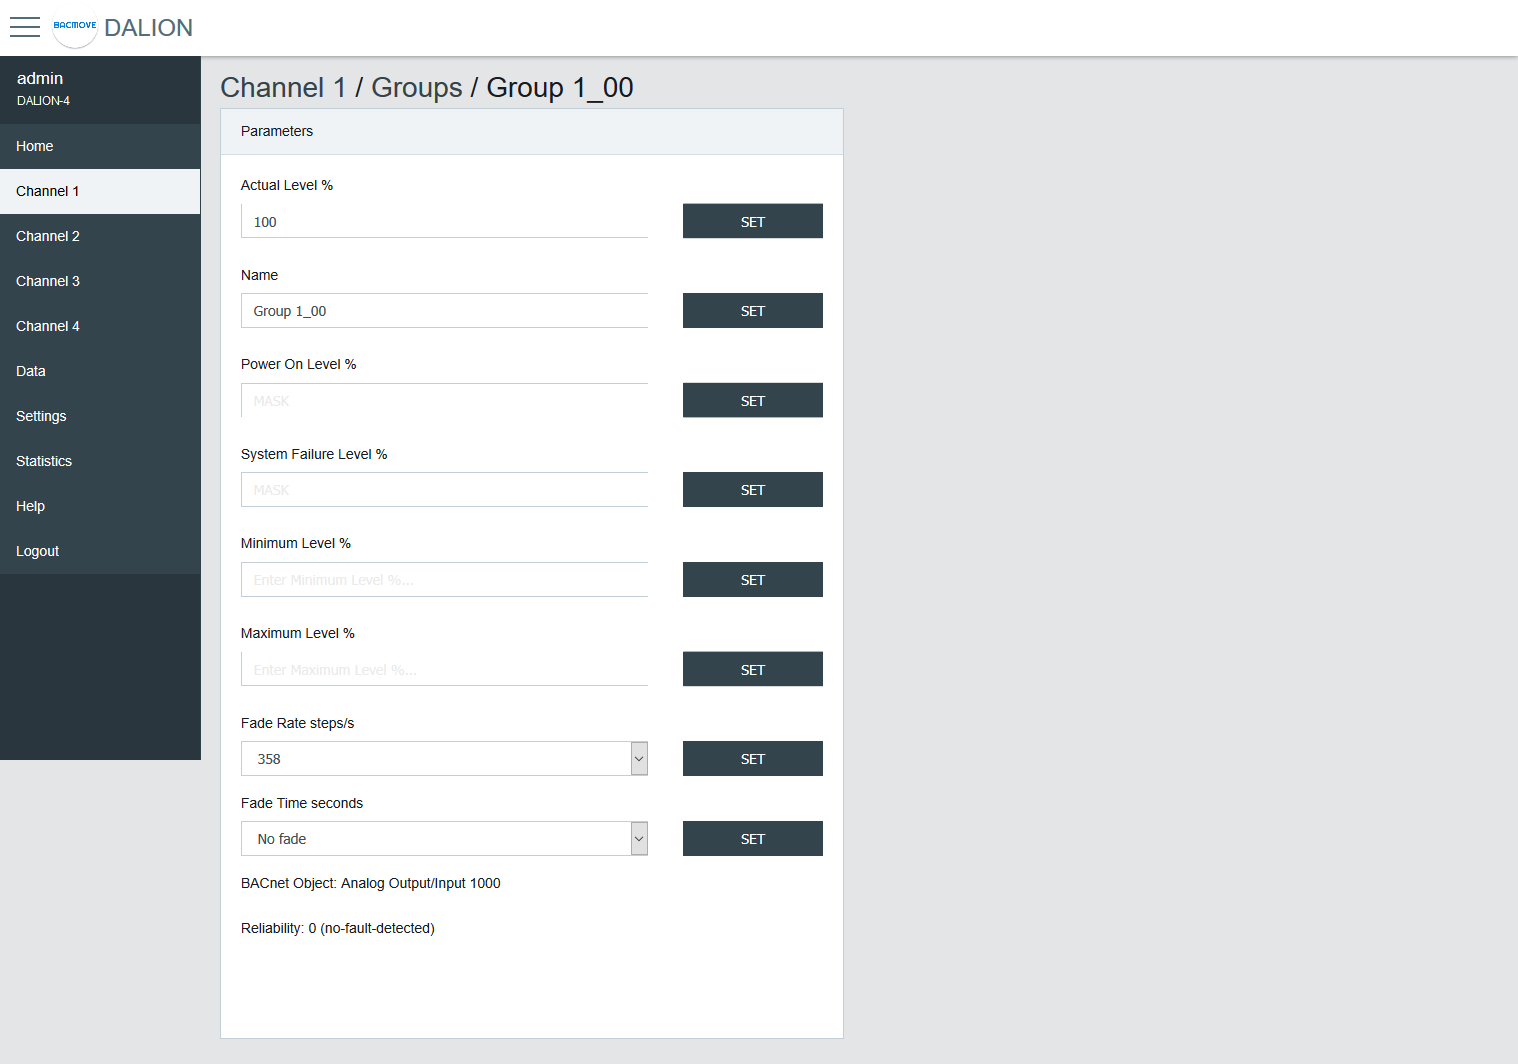
Task: Open the Settings sidebar item
Action: point(41,416)
